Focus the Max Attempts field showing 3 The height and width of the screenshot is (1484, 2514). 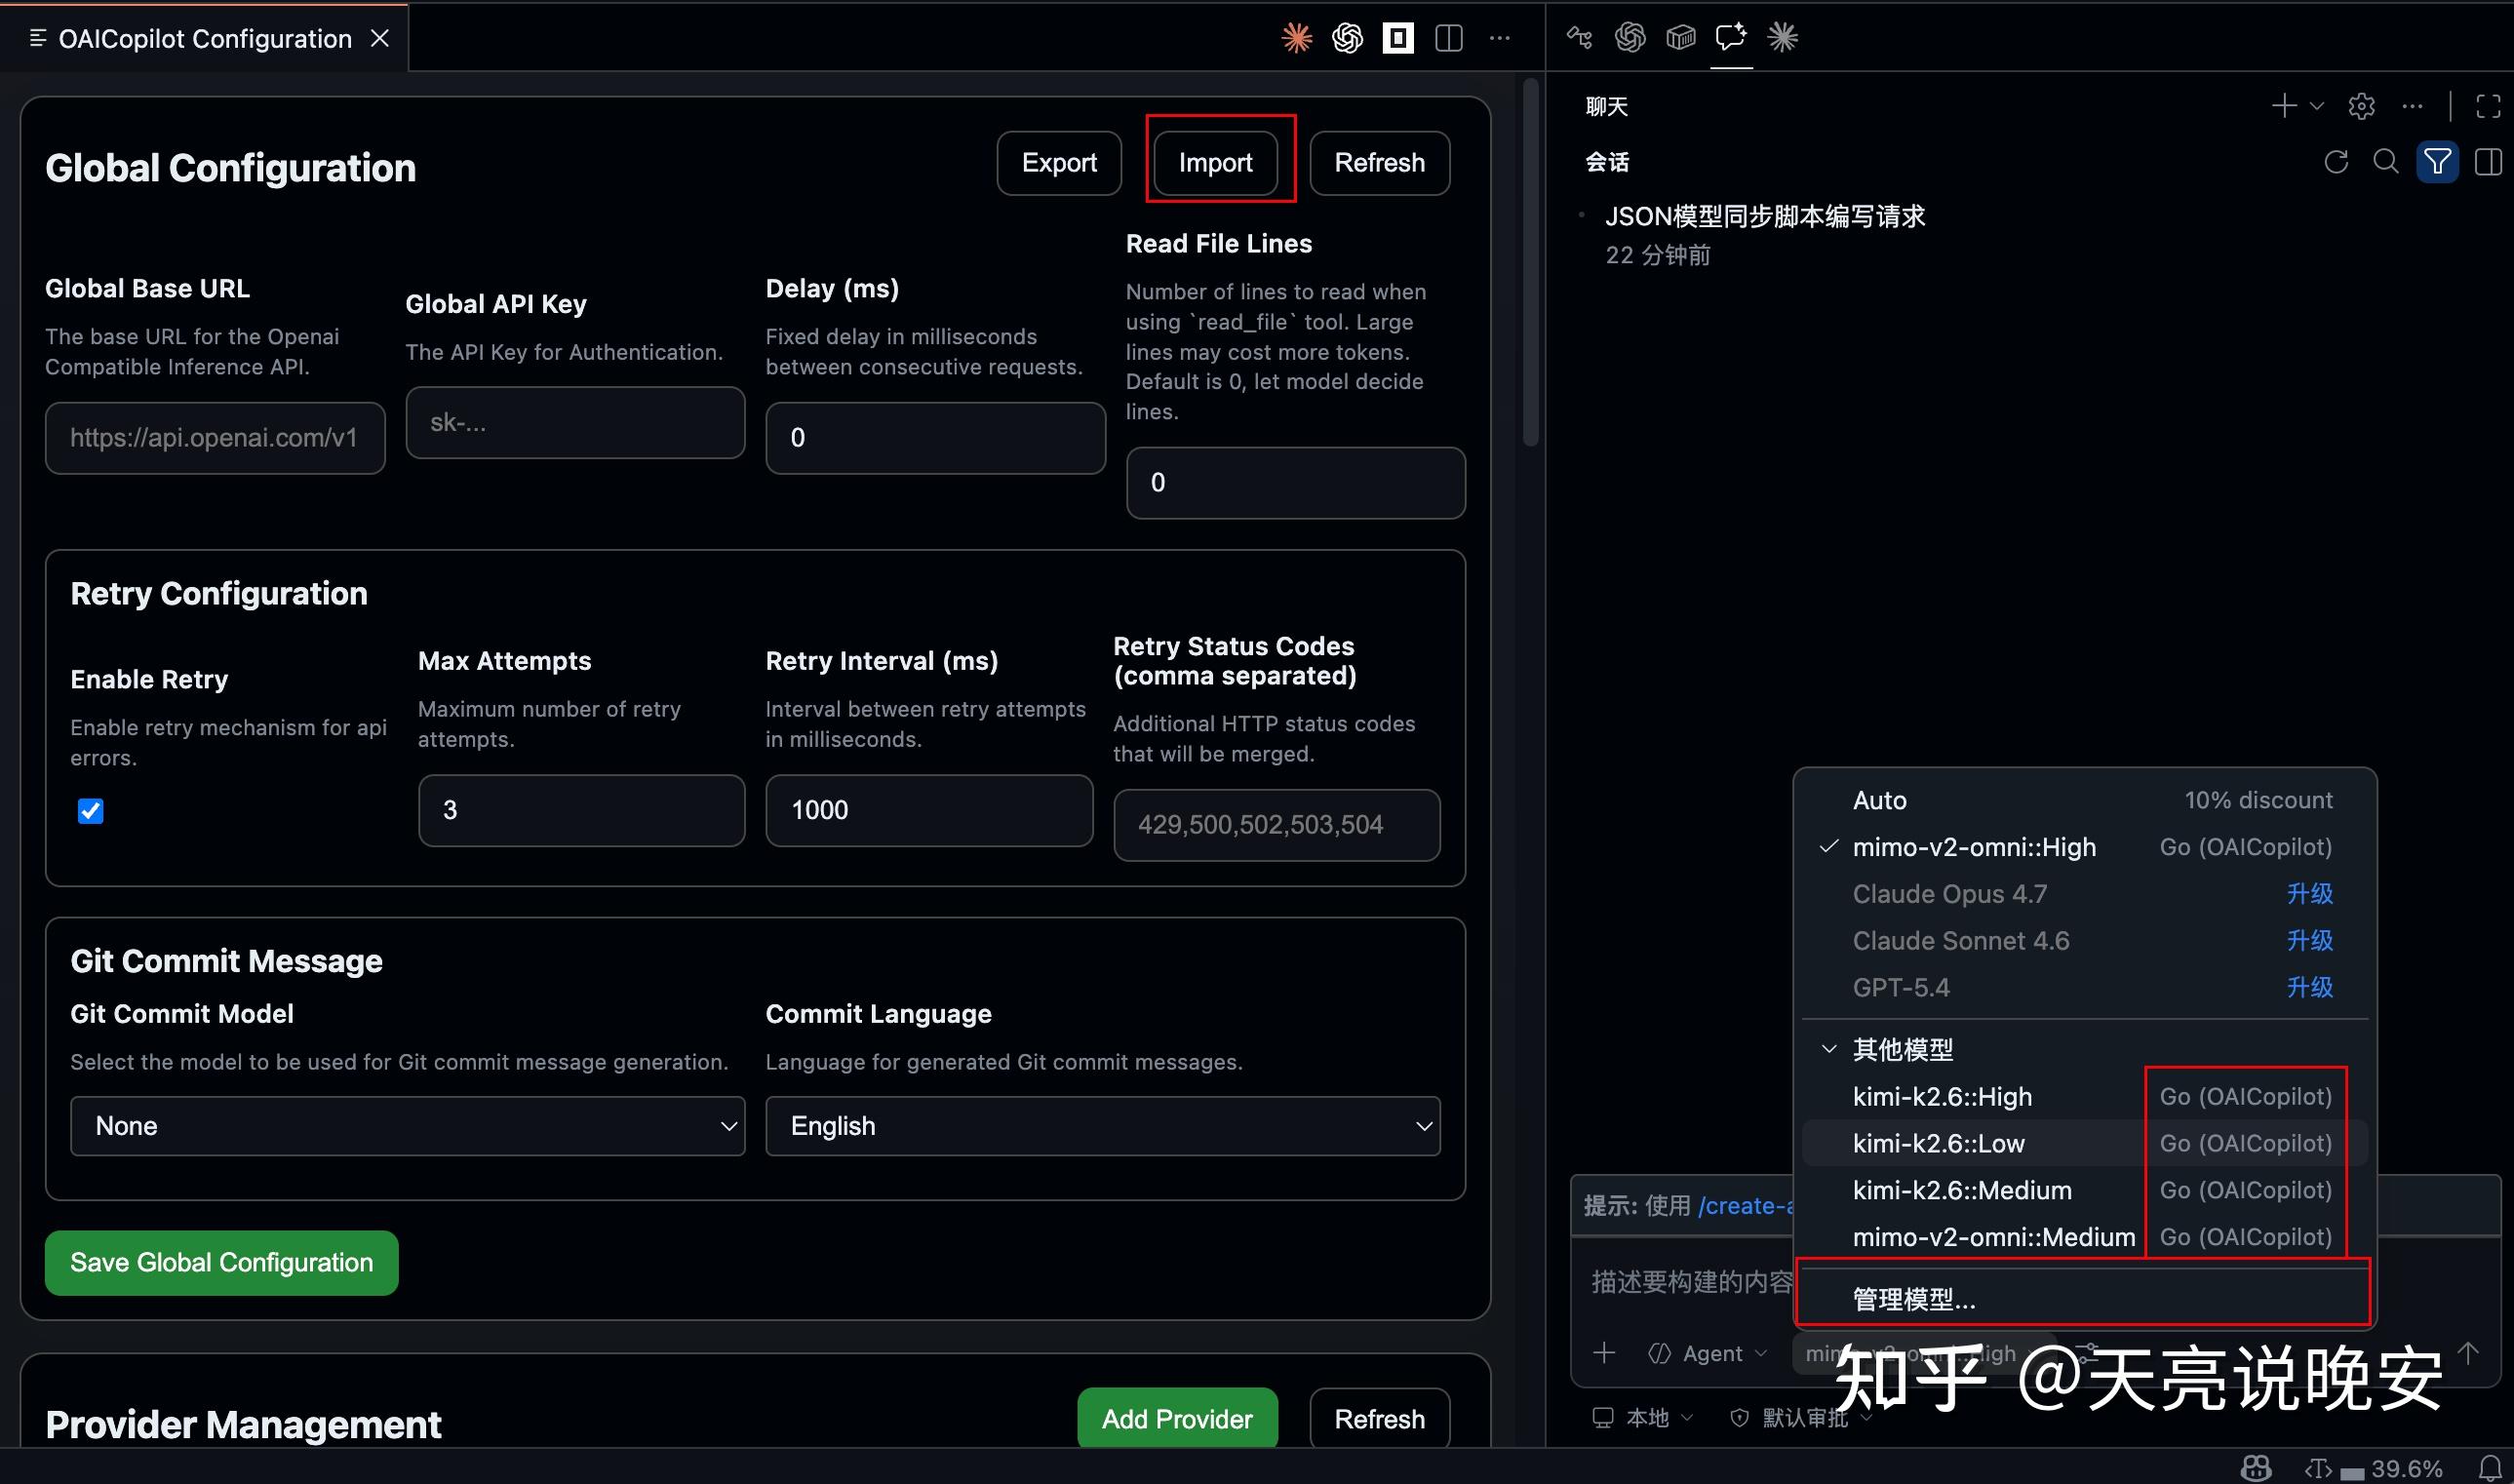[x=581, y=810]
